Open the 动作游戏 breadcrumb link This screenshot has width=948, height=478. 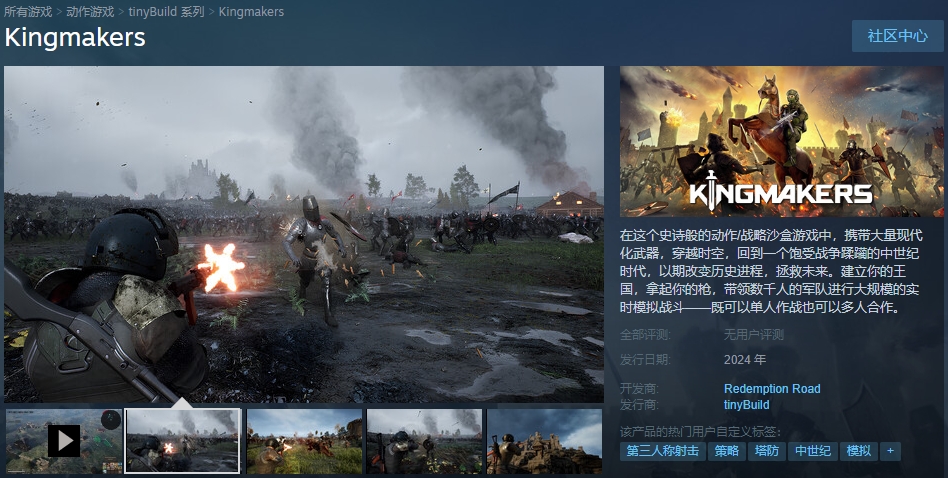[90, 11]
